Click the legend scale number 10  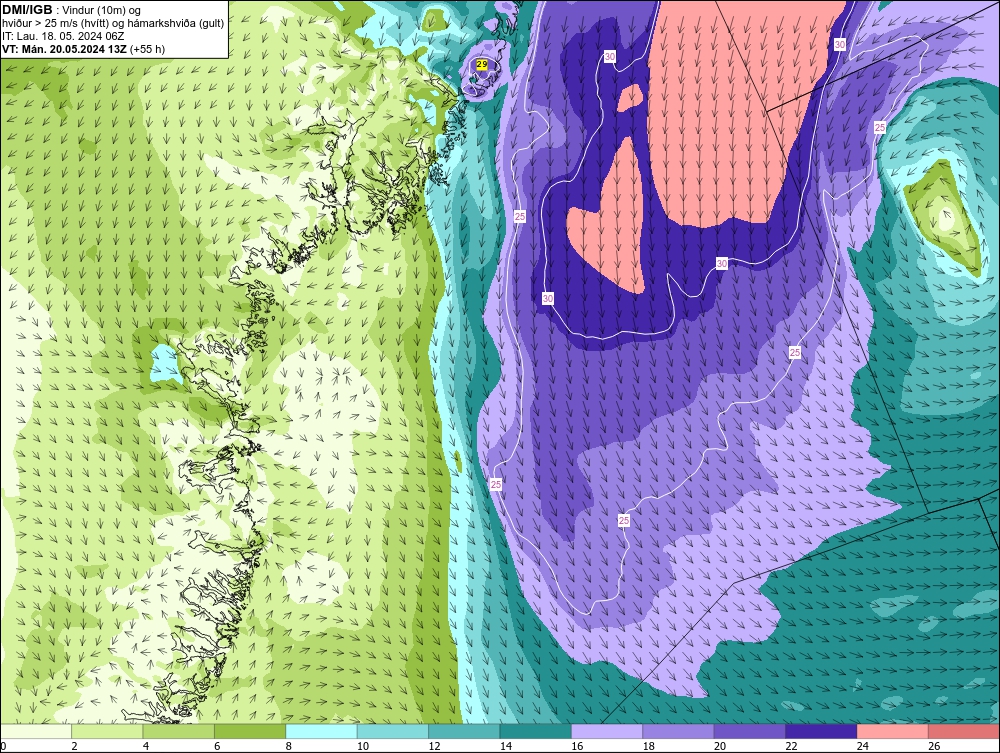(362, 746)
